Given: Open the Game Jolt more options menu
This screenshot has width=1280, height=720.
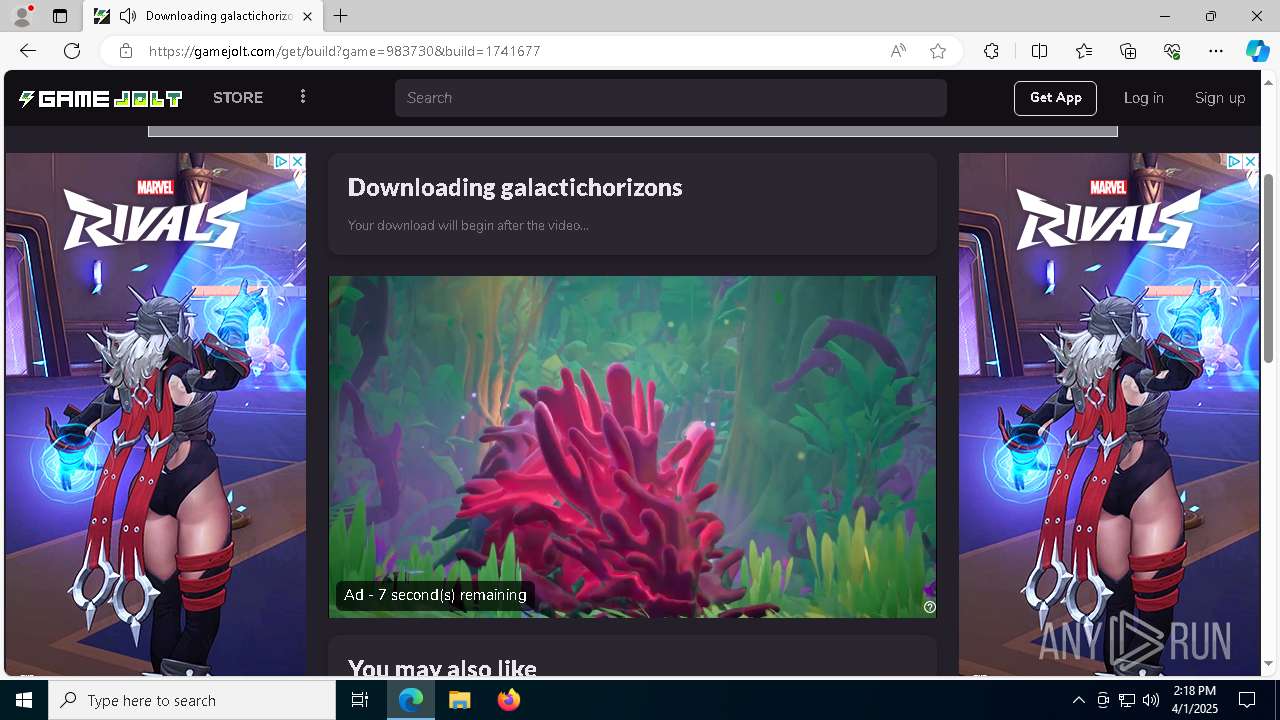Looking at the screenshot, I should 303,97.
